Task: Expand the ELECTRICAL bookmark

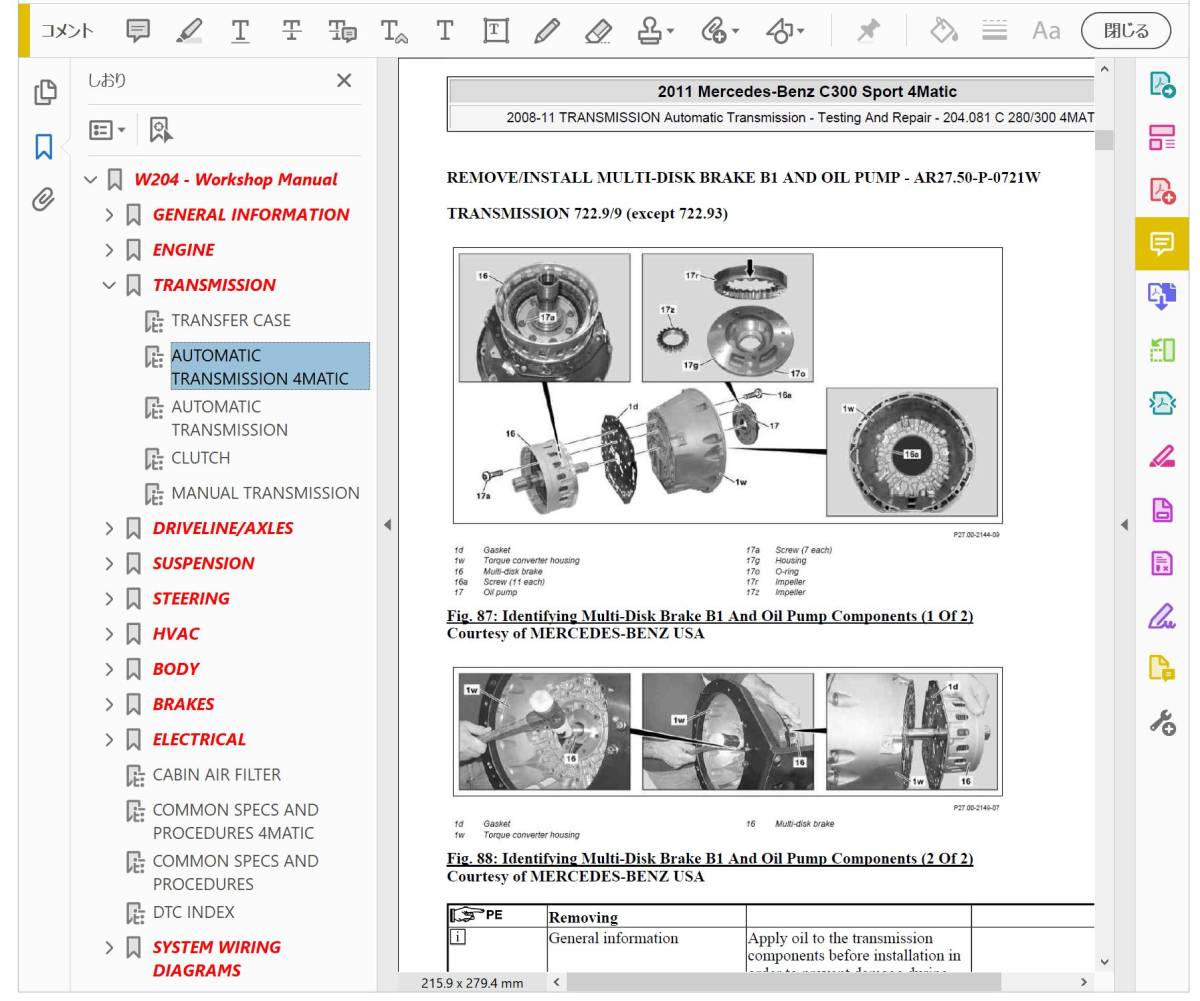Action: click(x=109, y=740)
